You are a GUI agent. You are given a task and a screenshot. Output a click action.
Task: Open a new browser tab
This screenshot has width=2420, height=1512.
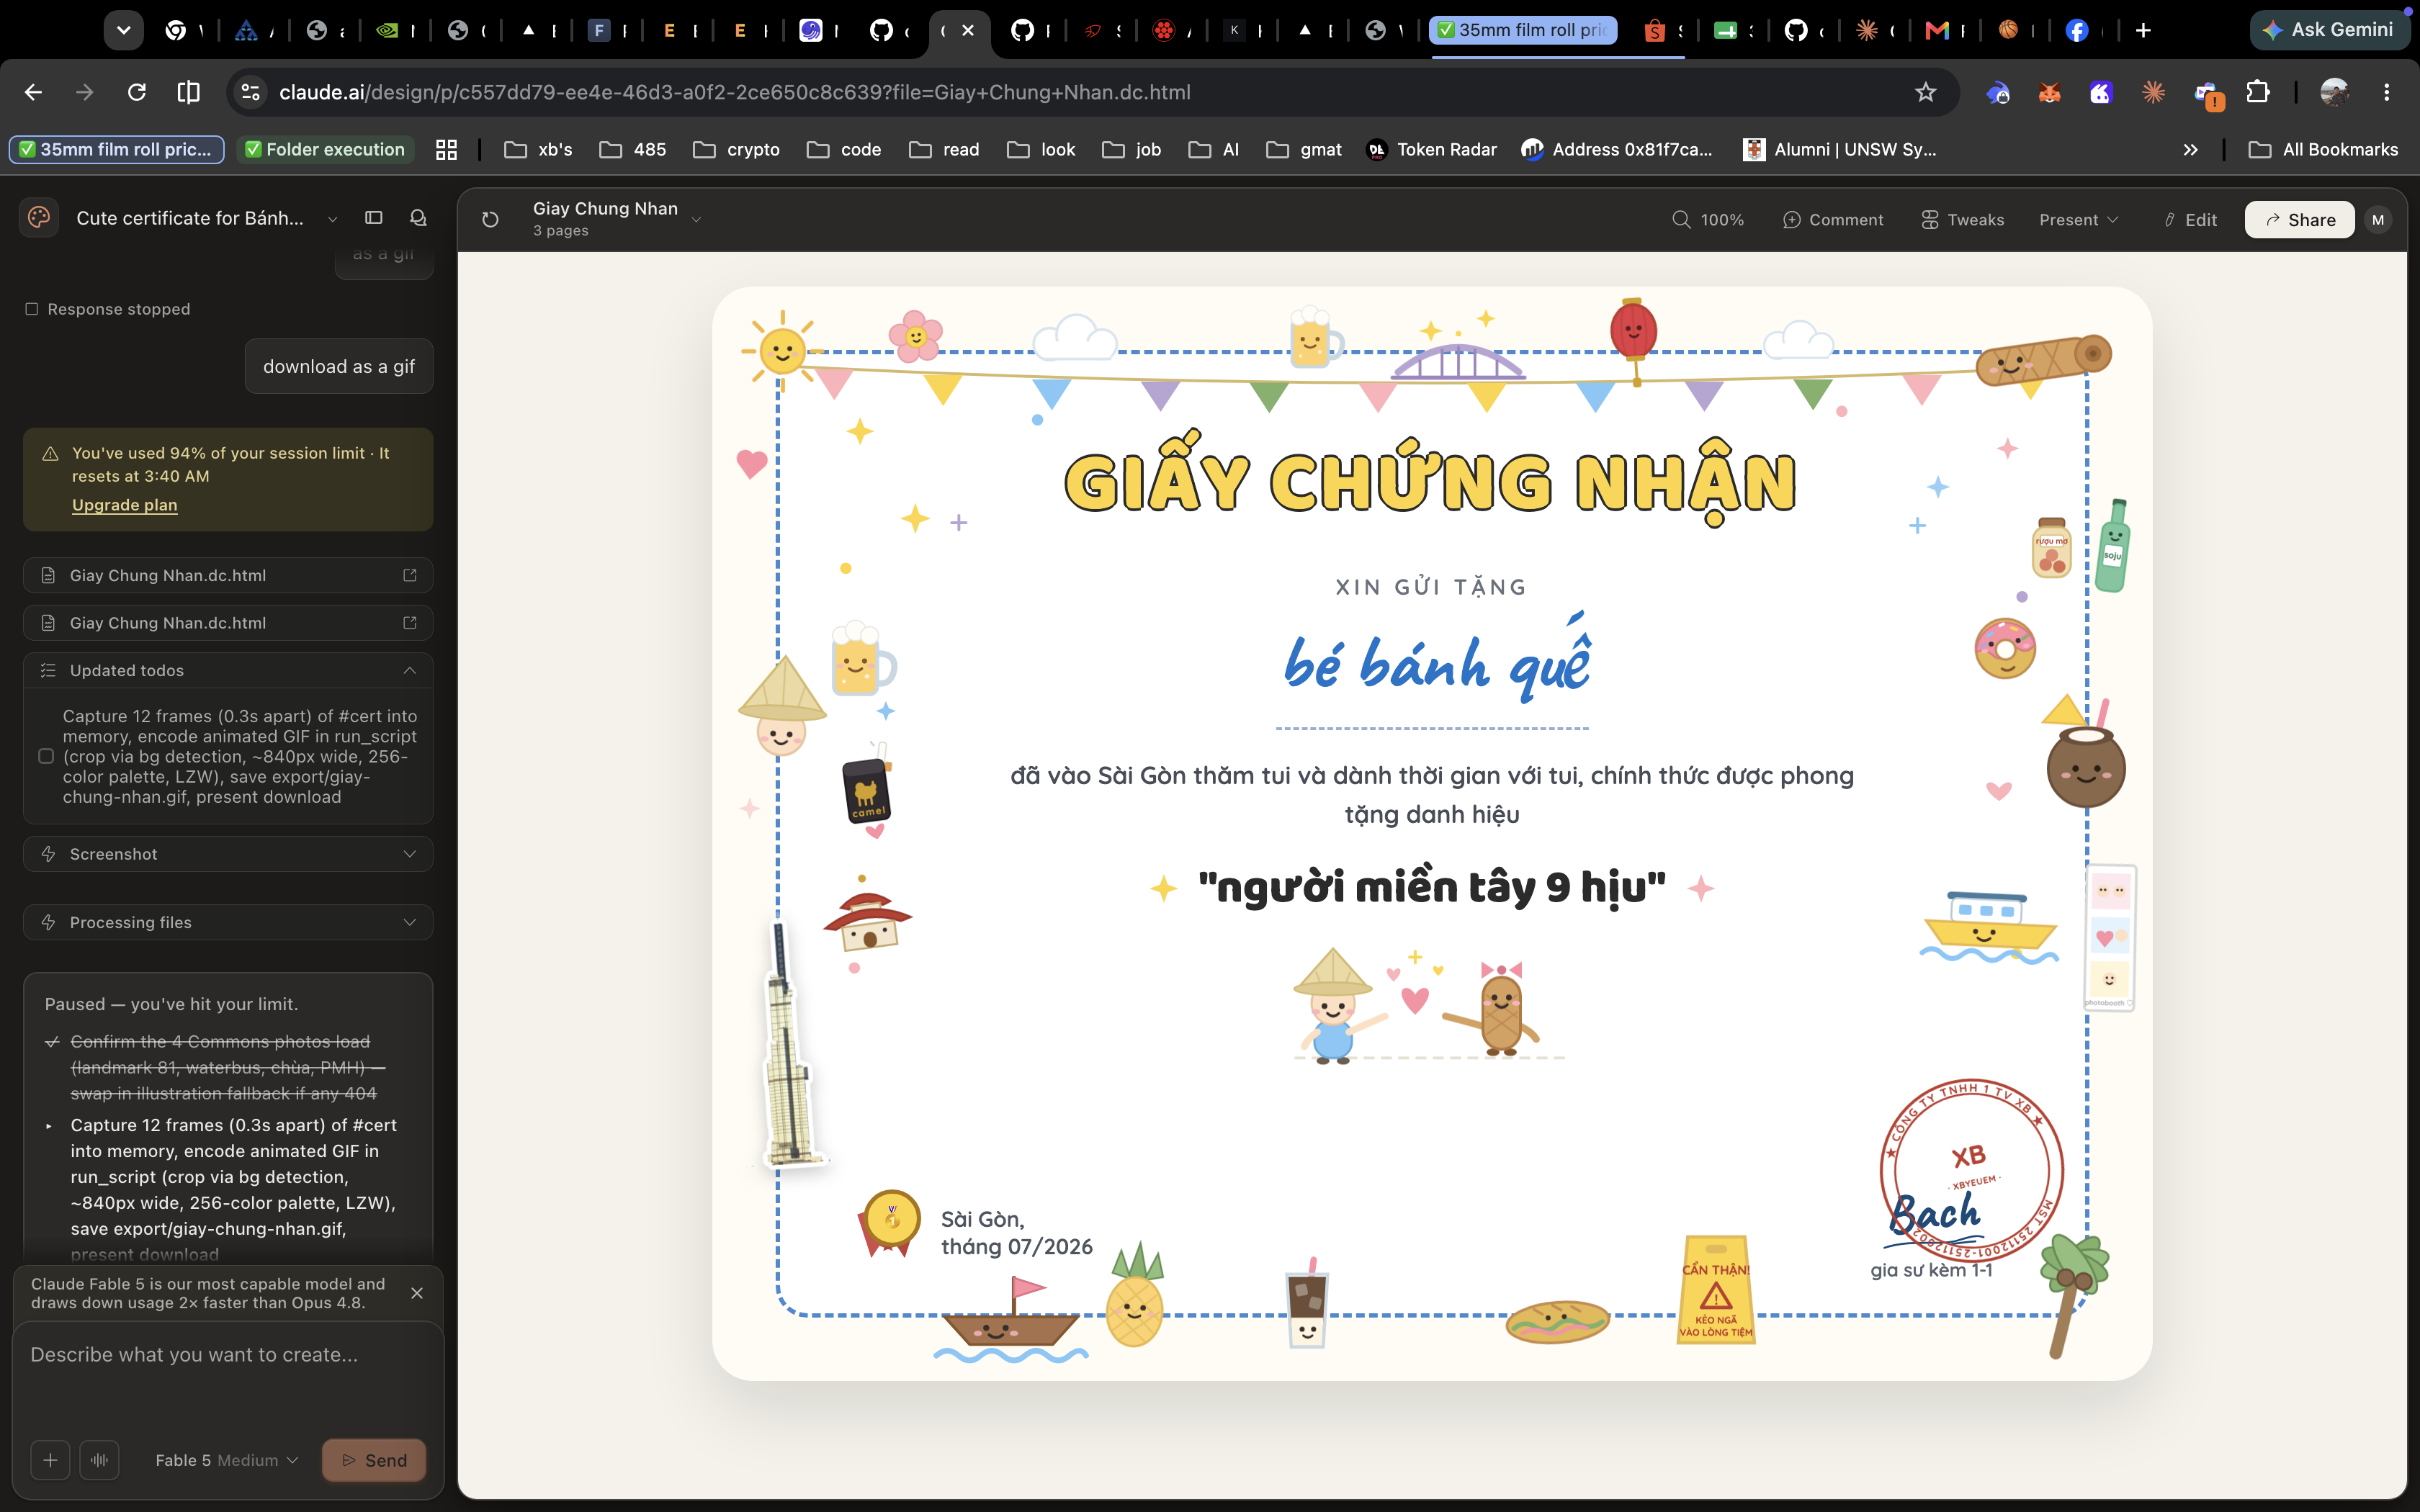(x=2143, y=30)
